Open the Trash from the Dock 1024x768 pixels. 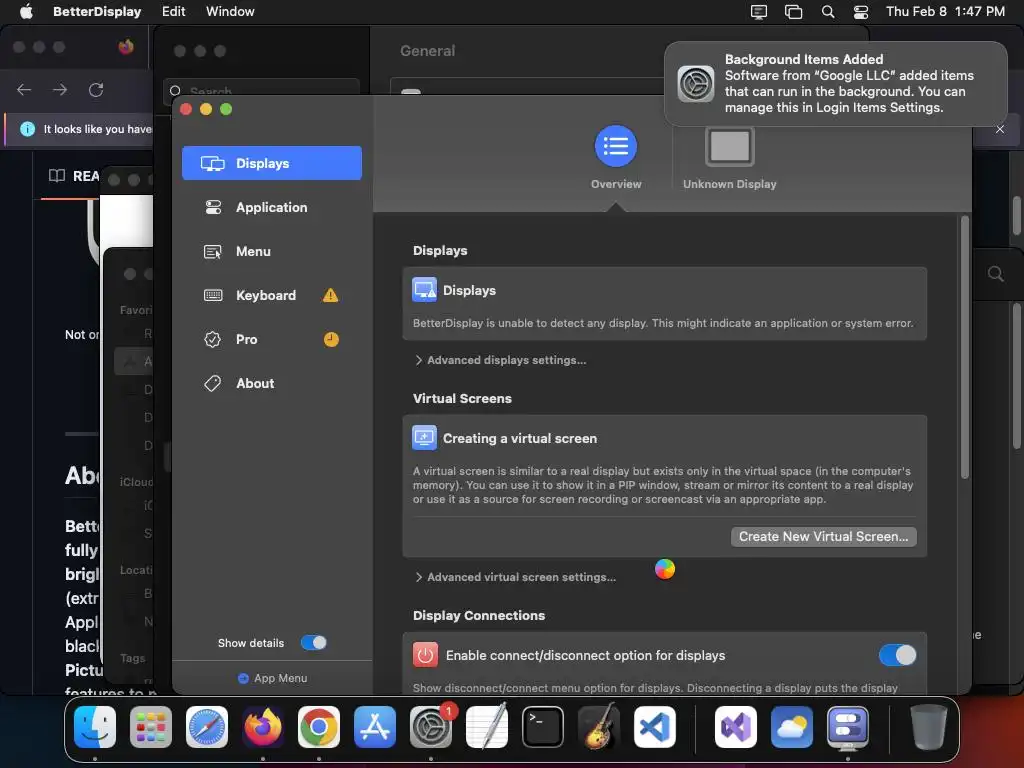(x=928, y=727)
